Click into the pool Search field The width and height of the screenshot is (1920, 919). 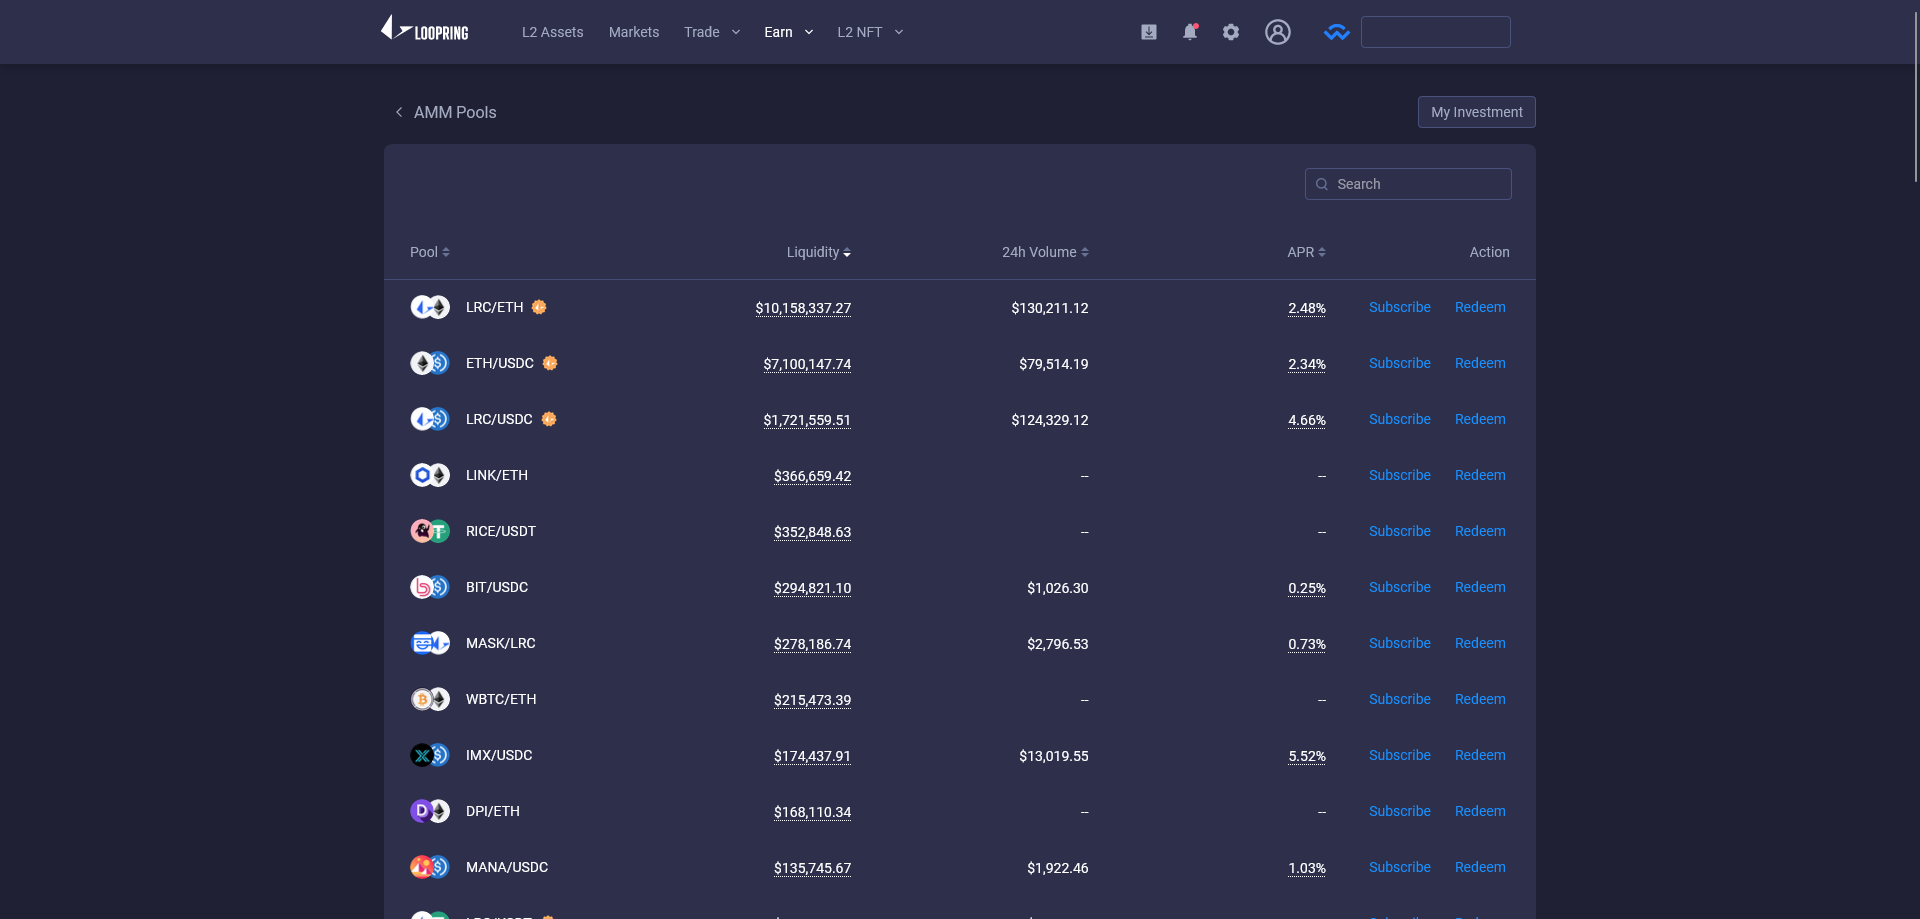pos(1418,184)
